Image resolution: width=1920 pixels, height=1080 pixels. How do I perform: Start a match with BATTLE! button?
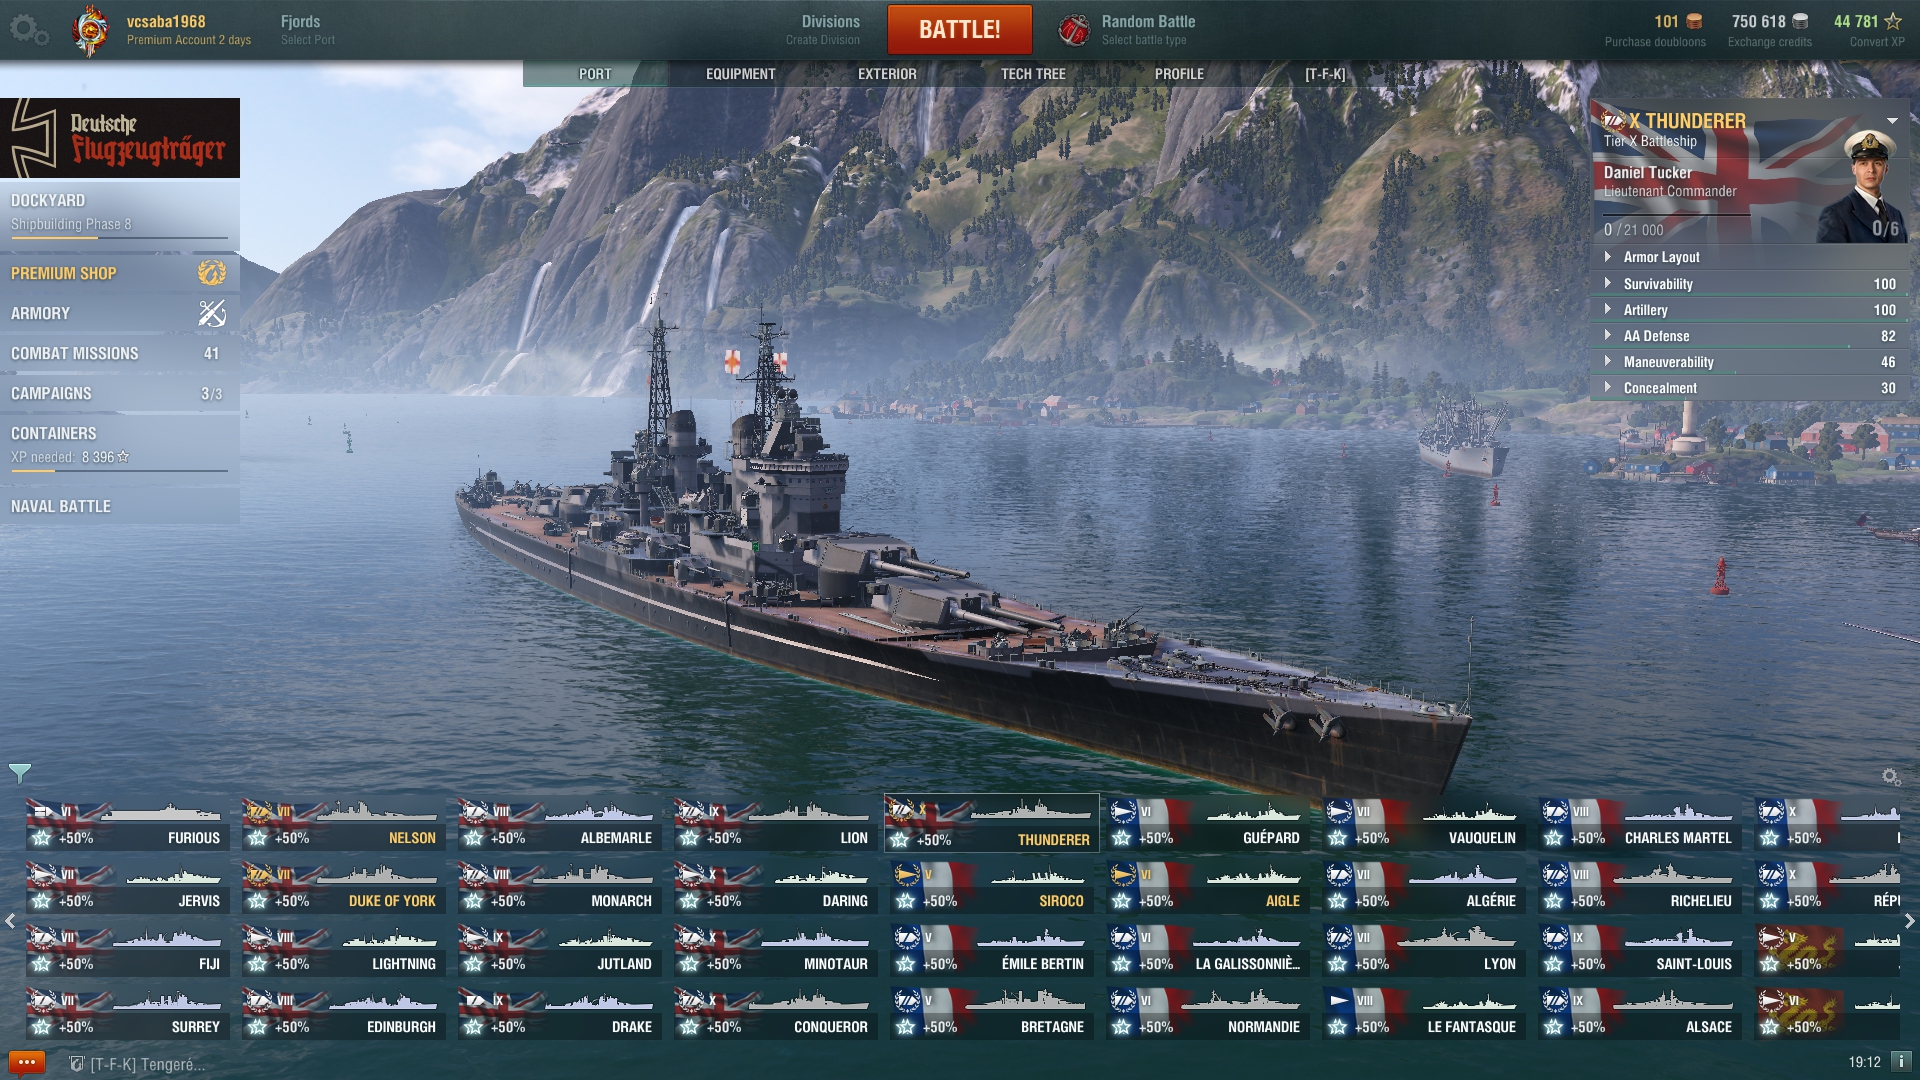click(960, 30)
